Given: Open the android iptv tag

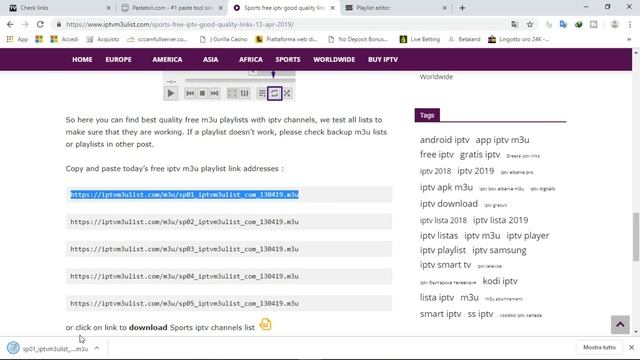Looking at the screenshot, I should click(x=444, y=140).
